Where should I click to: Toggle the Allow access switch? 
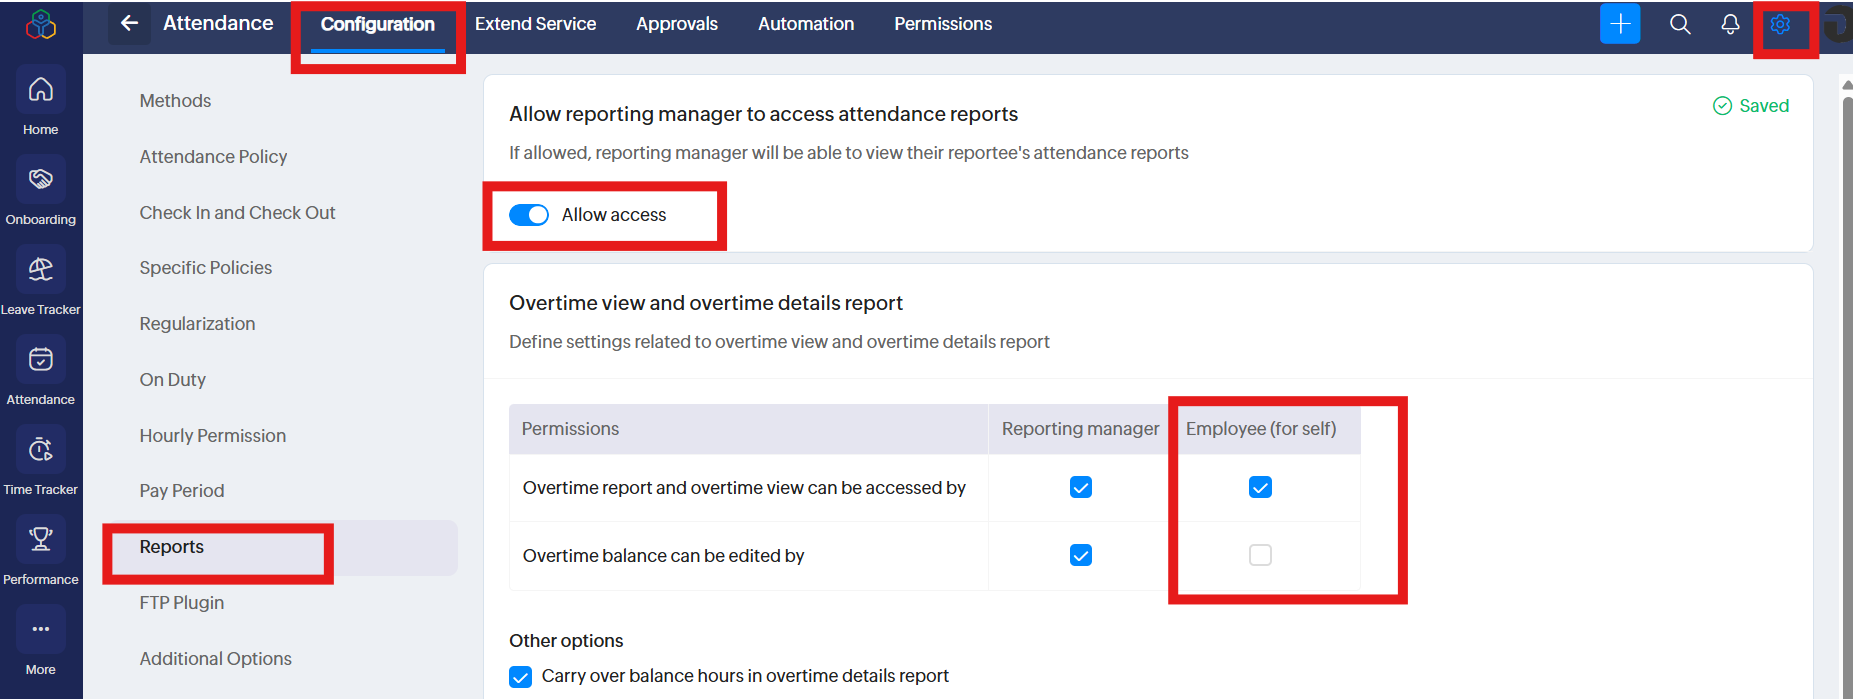pos(529,215)
